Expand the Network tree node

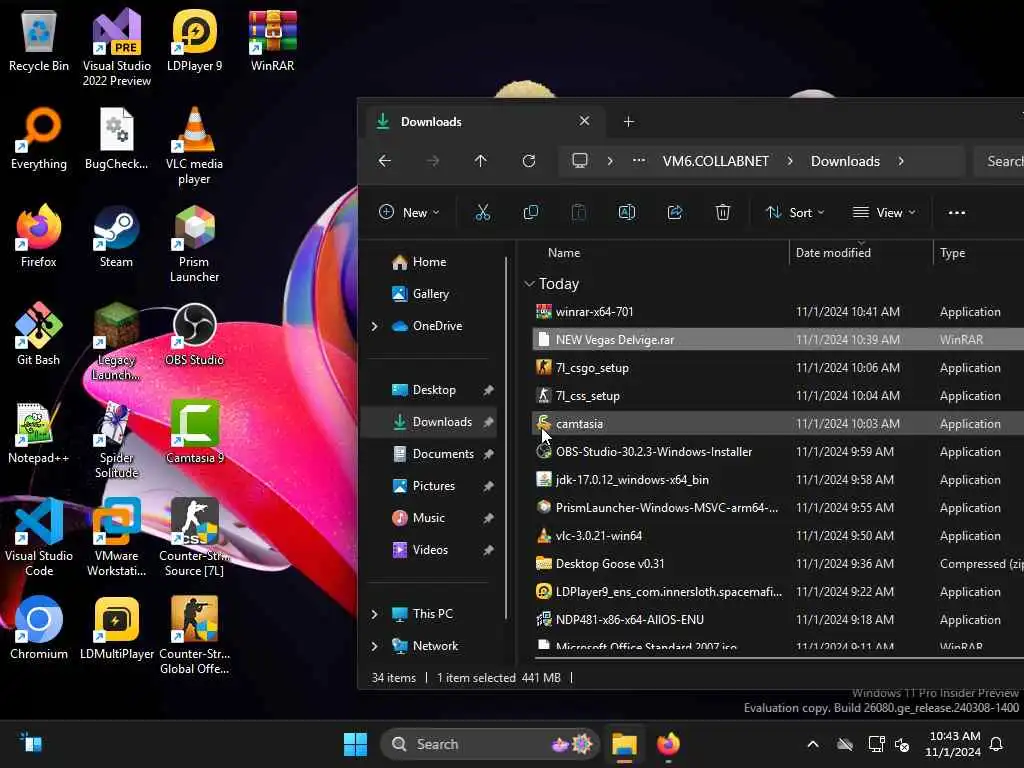pos(374,646)
